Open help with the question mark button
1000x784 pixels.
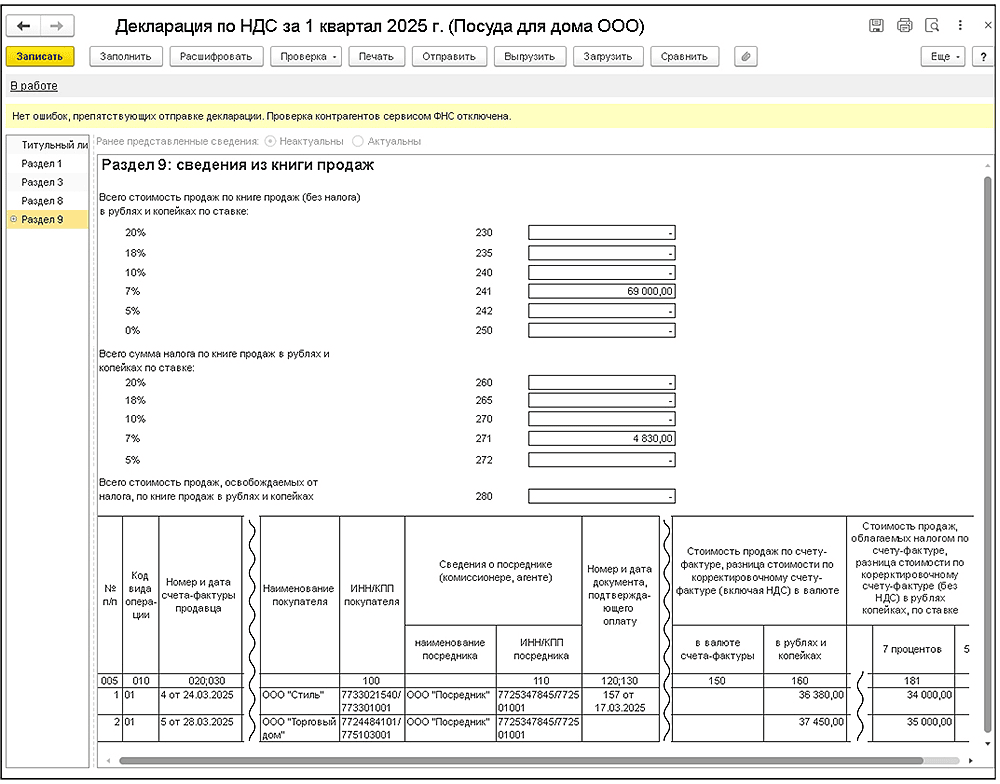981,57
